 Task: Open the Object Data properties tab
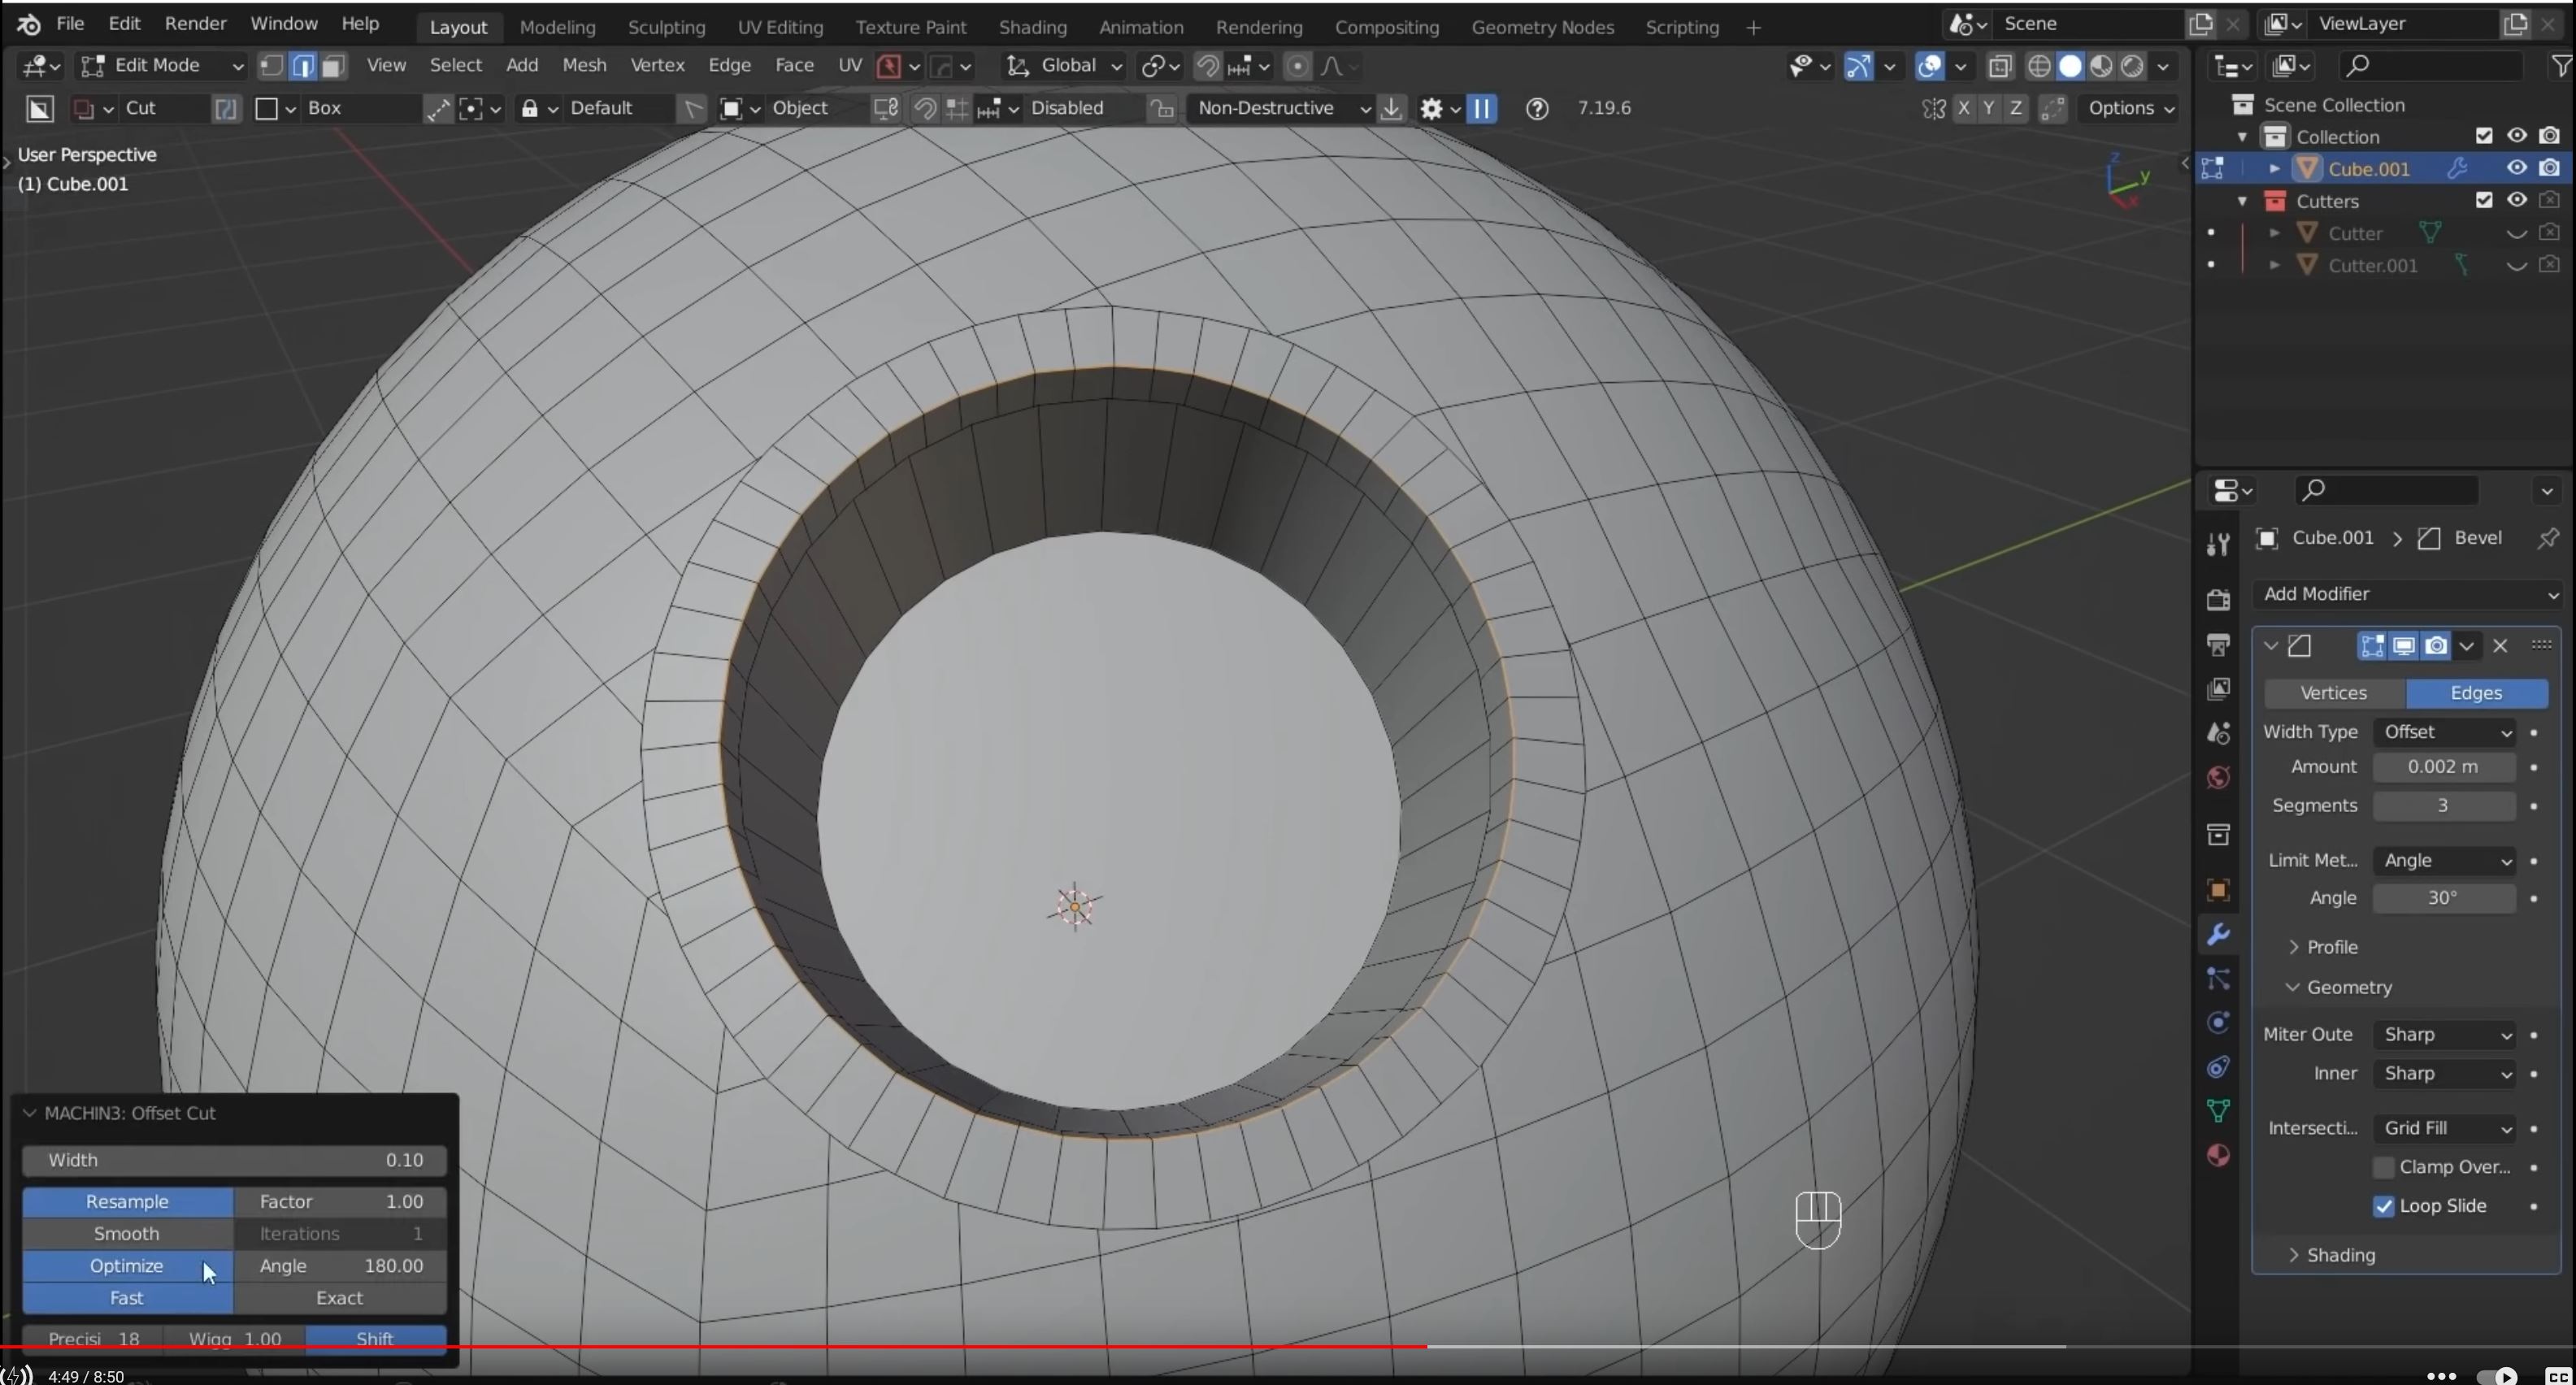(x=2218, y=1111)
